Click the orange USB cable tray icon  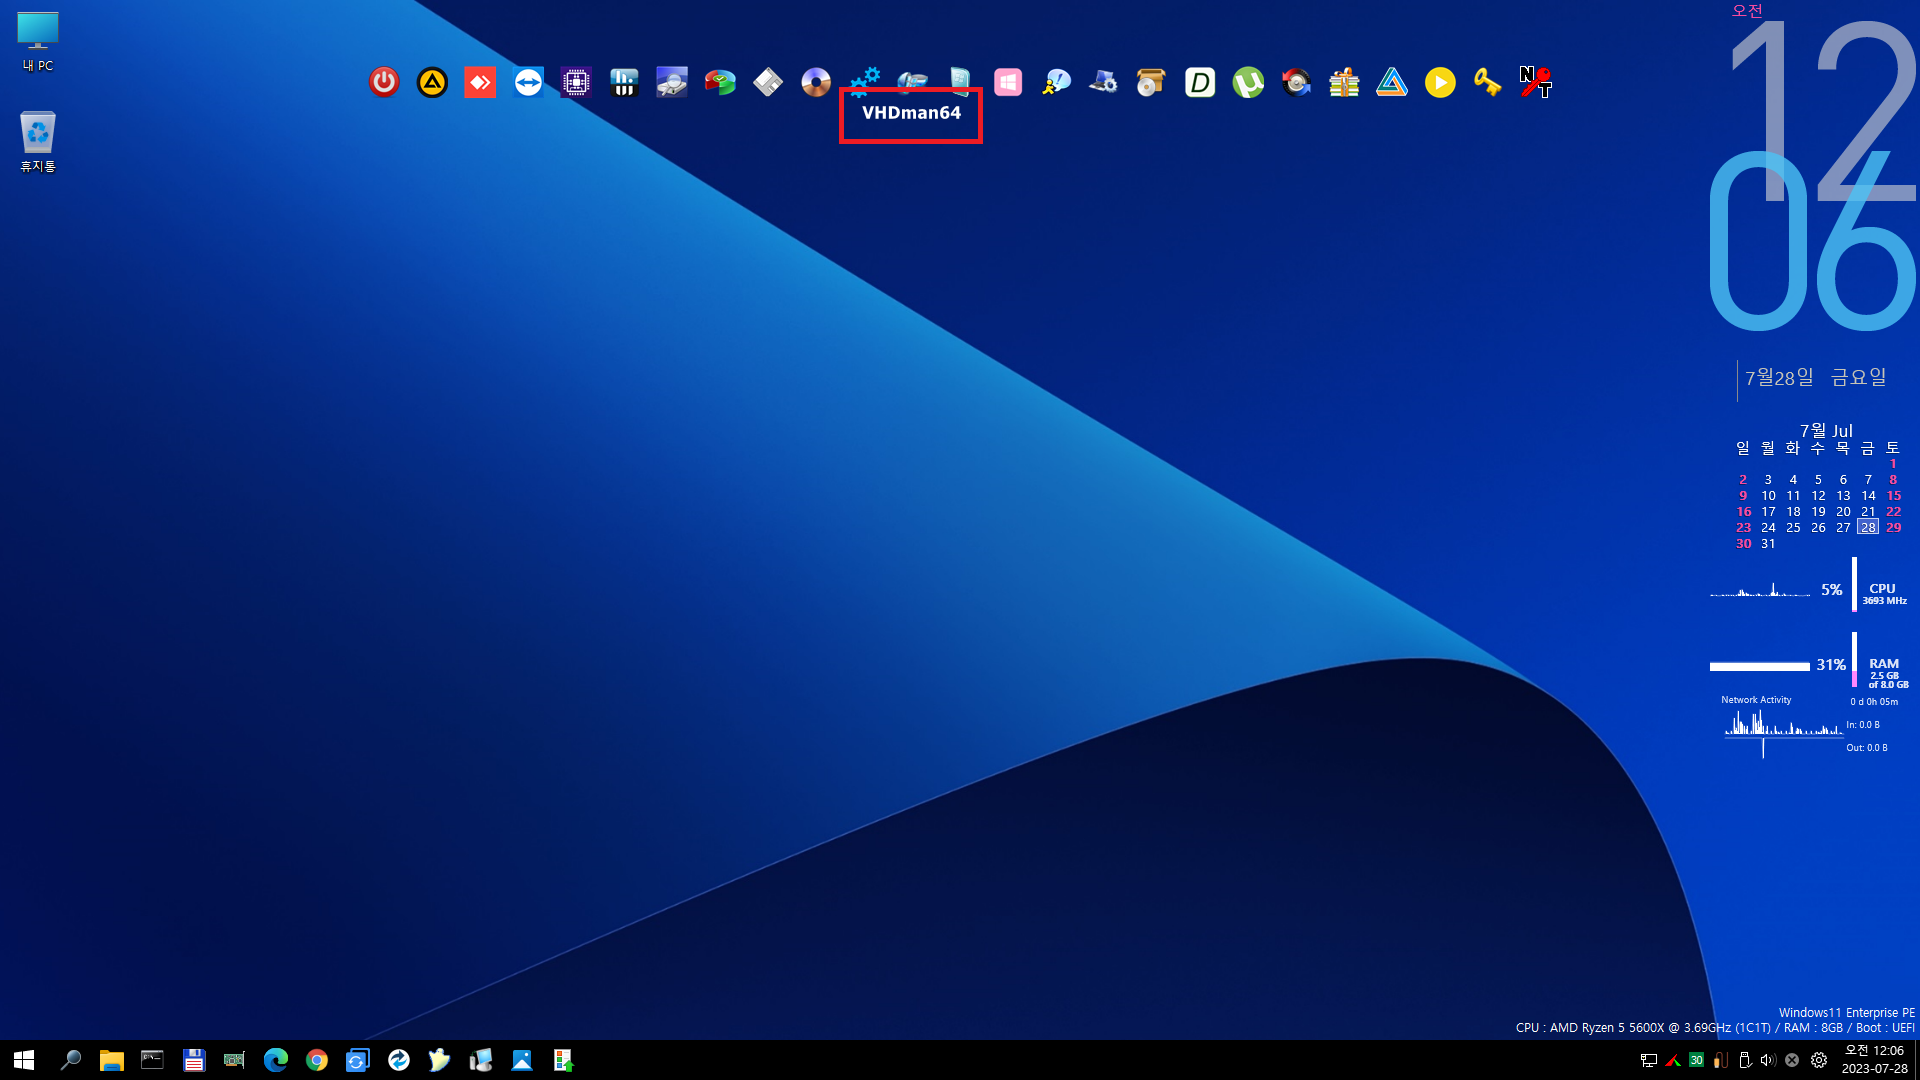(x=1720, y=1060)
